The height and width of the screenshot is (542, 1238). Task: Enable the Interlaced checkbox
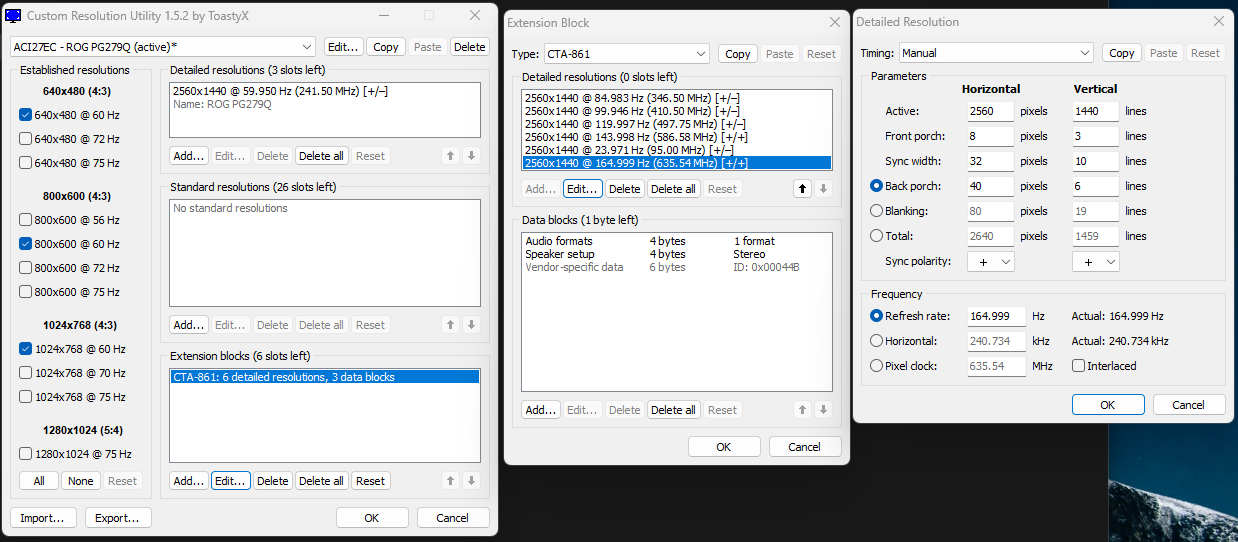click(1079, 366)
